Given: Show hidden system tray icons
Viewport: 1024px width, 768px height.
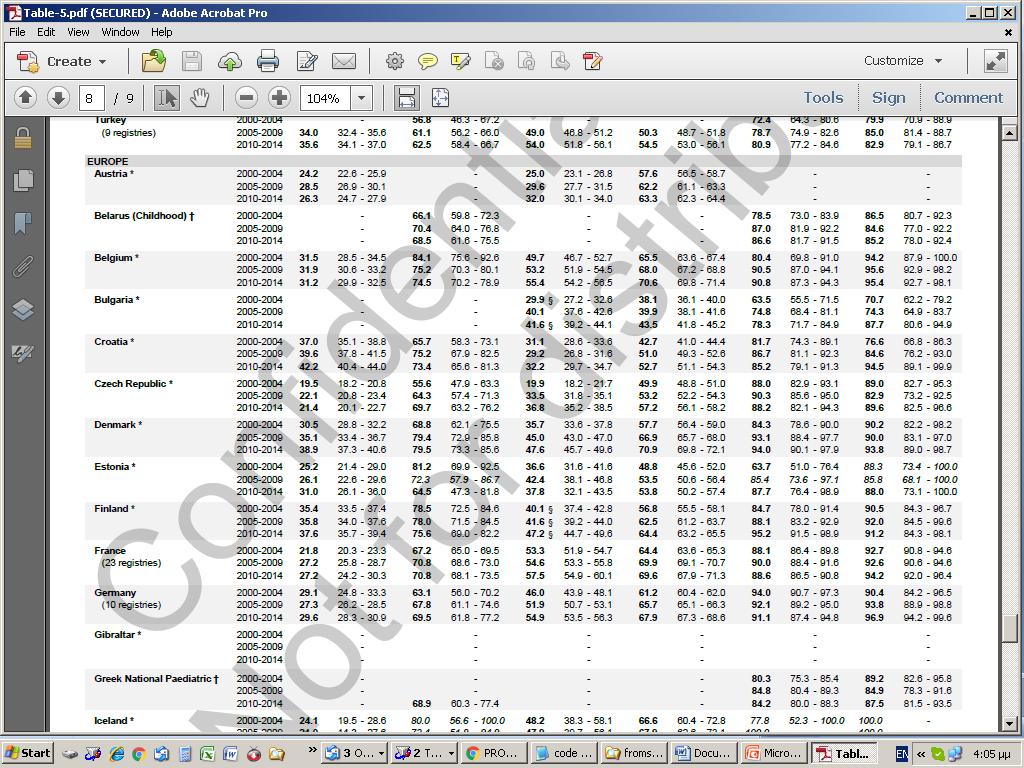Looking at the screenshot, I should coord(921,754).
